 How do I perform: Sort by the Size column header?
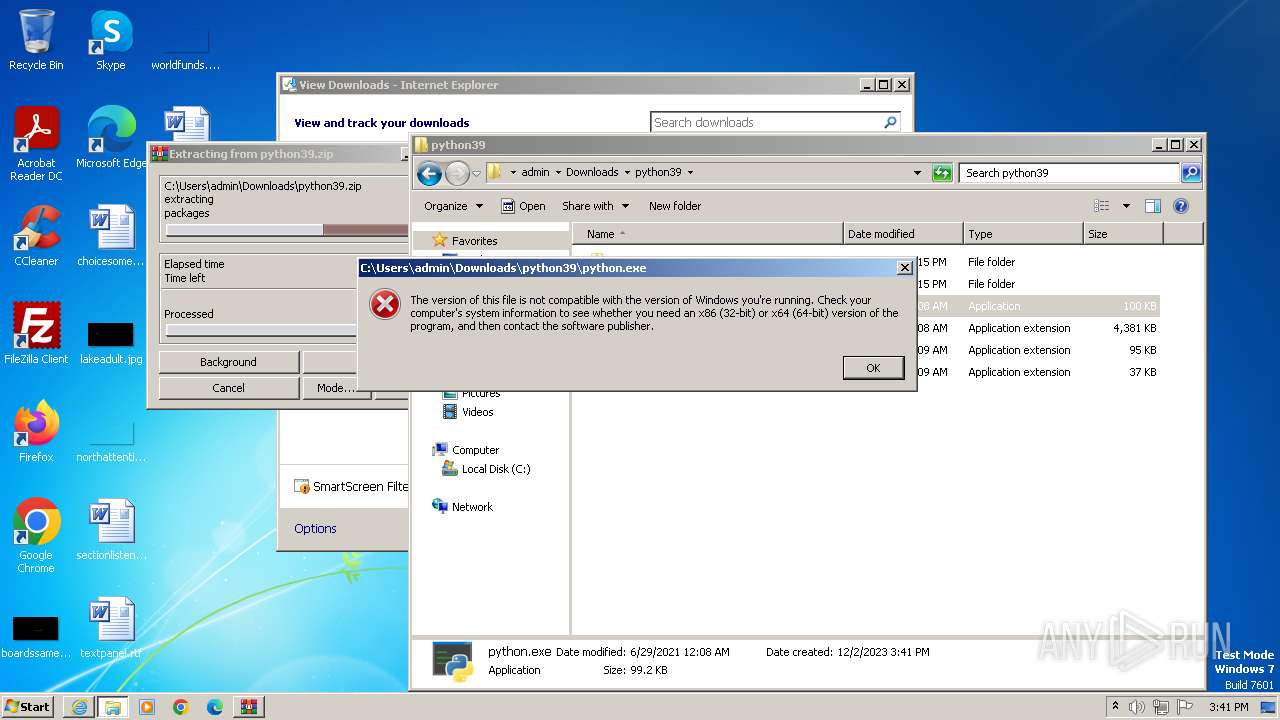(x=1123, y=234)
